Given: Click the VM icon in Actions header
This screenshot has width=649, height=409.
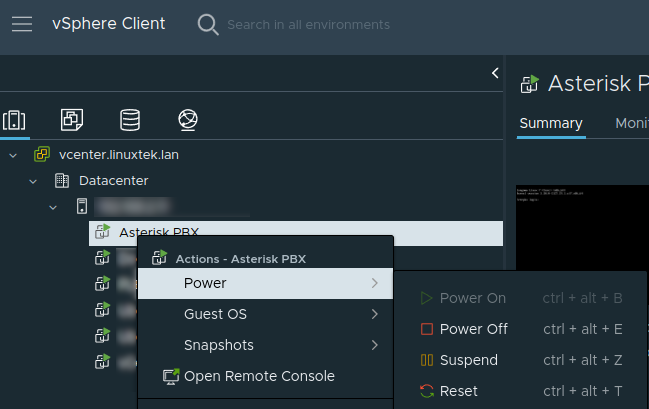Looking at the screenshot, I should click(159, 257).
